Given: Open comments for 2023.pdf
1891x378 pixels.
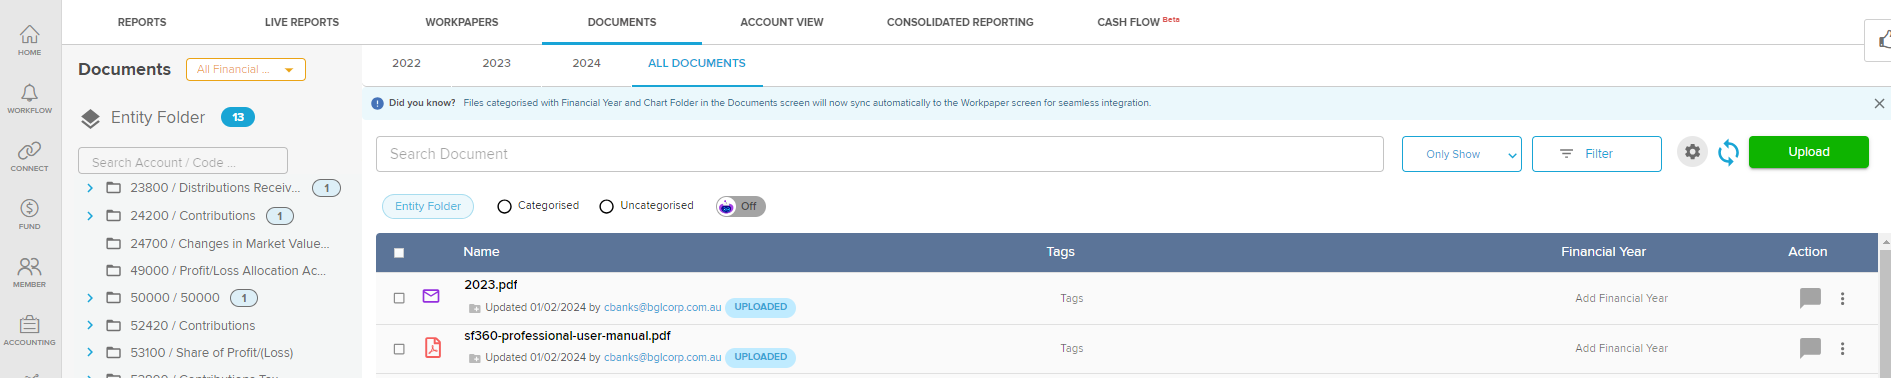Looking at the screenshot, I should [x=1810, y=298].
